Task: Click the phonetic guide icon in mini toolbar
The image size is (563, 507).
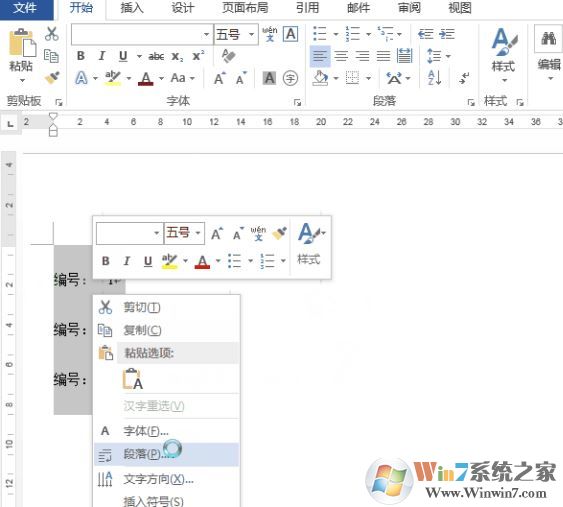Action: [x=258, y=233]
